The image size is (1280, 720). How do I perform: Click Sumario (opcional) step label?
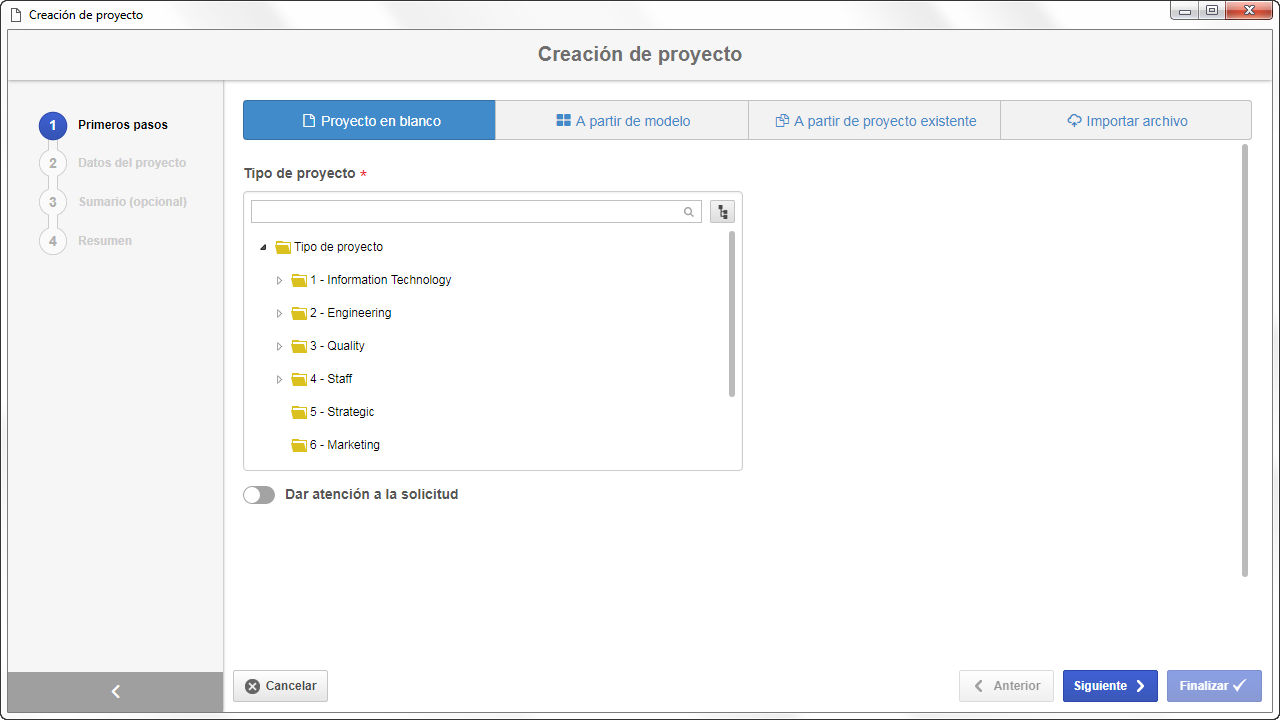[133, 202]
